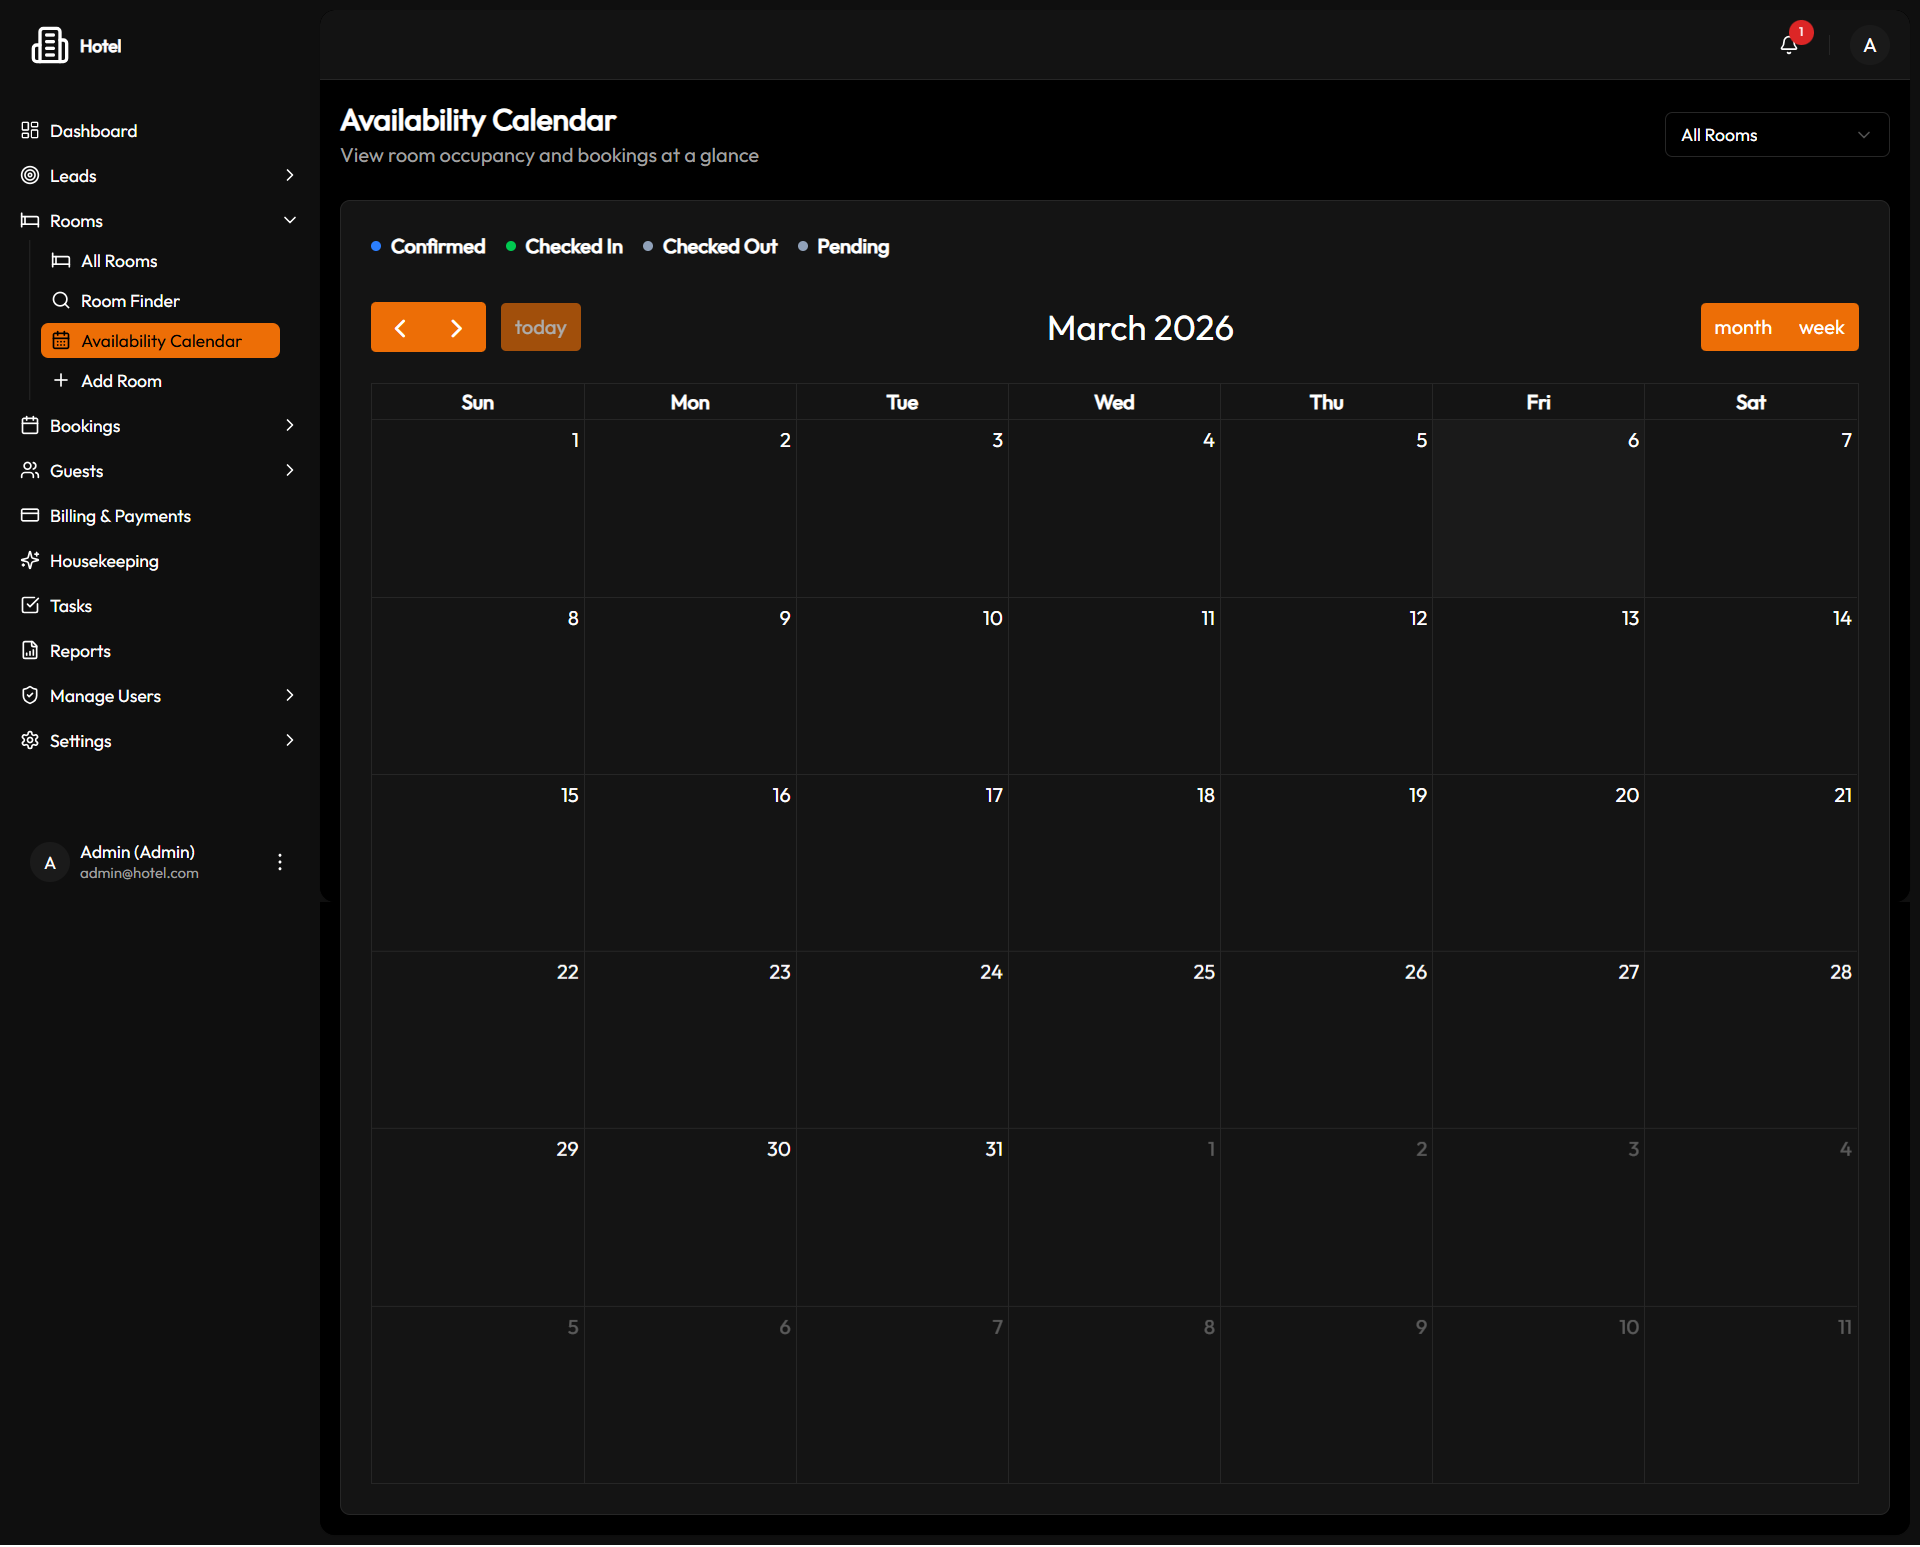
Task: Open Billing & Payments page
Action: [x=120, y=516]
